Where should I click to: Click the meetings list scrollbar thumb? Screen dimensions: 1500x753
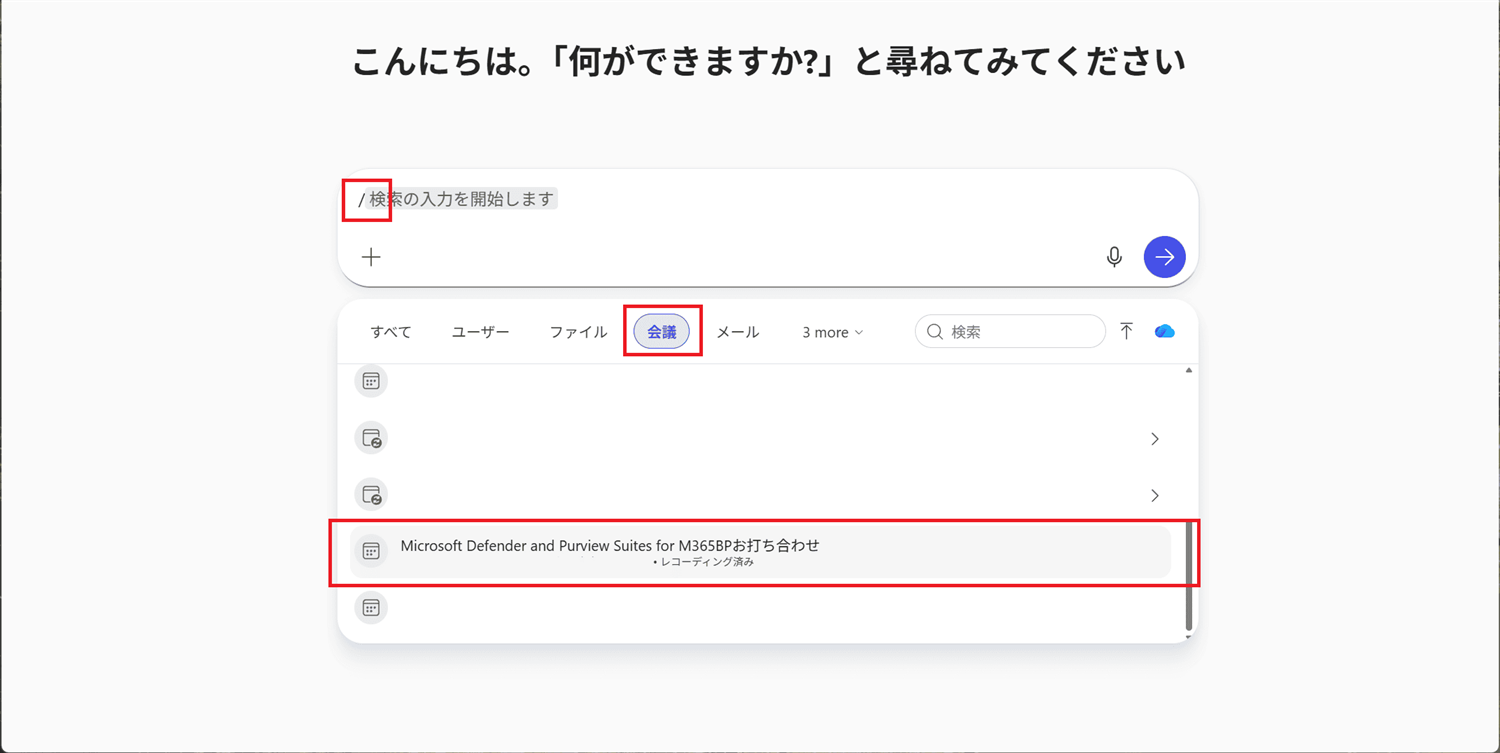pyautogui.click(x=1189, y=574)
